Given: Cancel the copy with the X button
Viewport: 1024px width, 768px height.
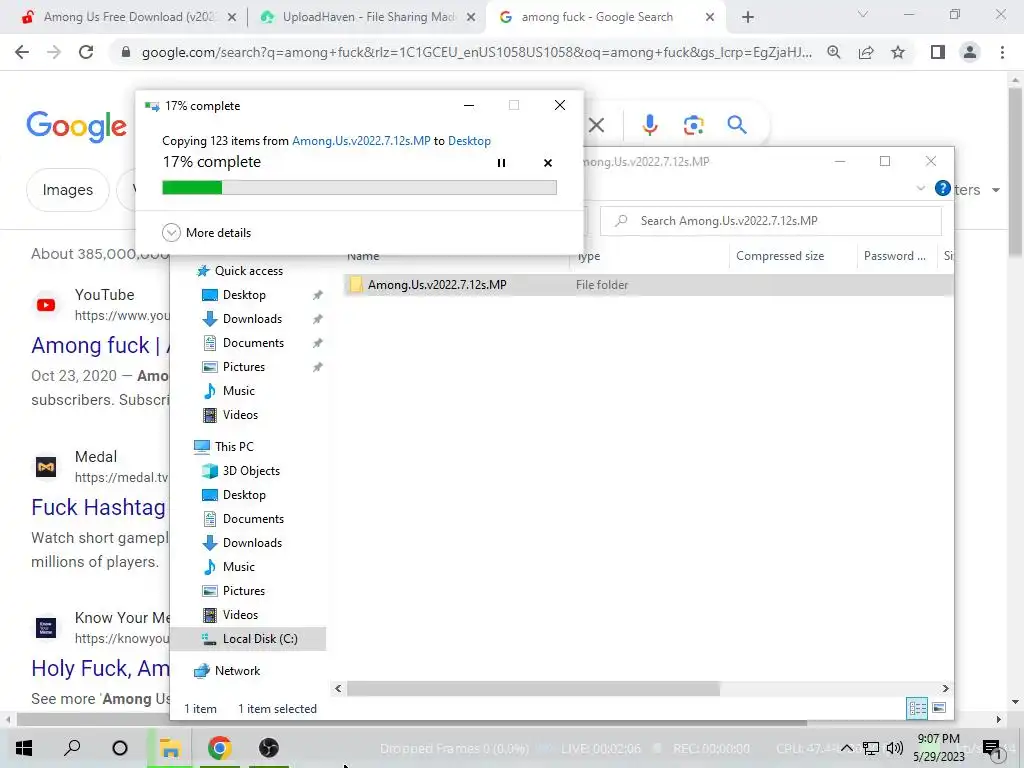Looking at the screenshot, I should [x=548, y=163].
